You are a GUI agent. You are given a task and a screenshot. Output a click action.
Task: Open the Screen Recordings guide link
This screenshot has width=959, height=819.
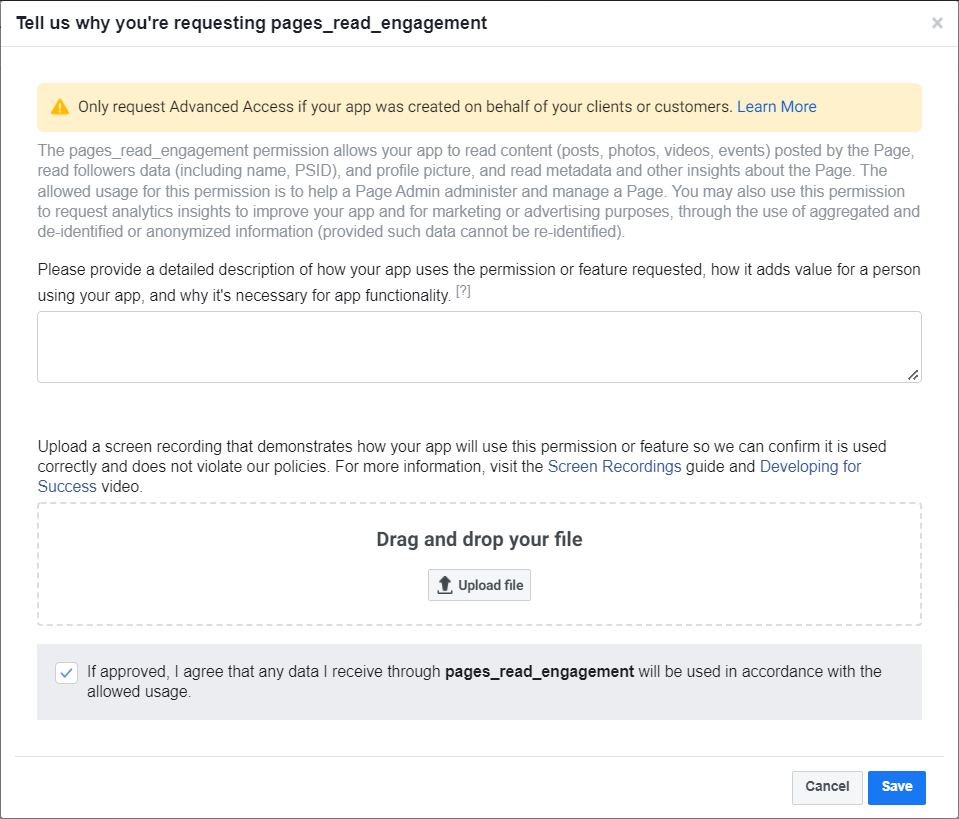(614, 467)
